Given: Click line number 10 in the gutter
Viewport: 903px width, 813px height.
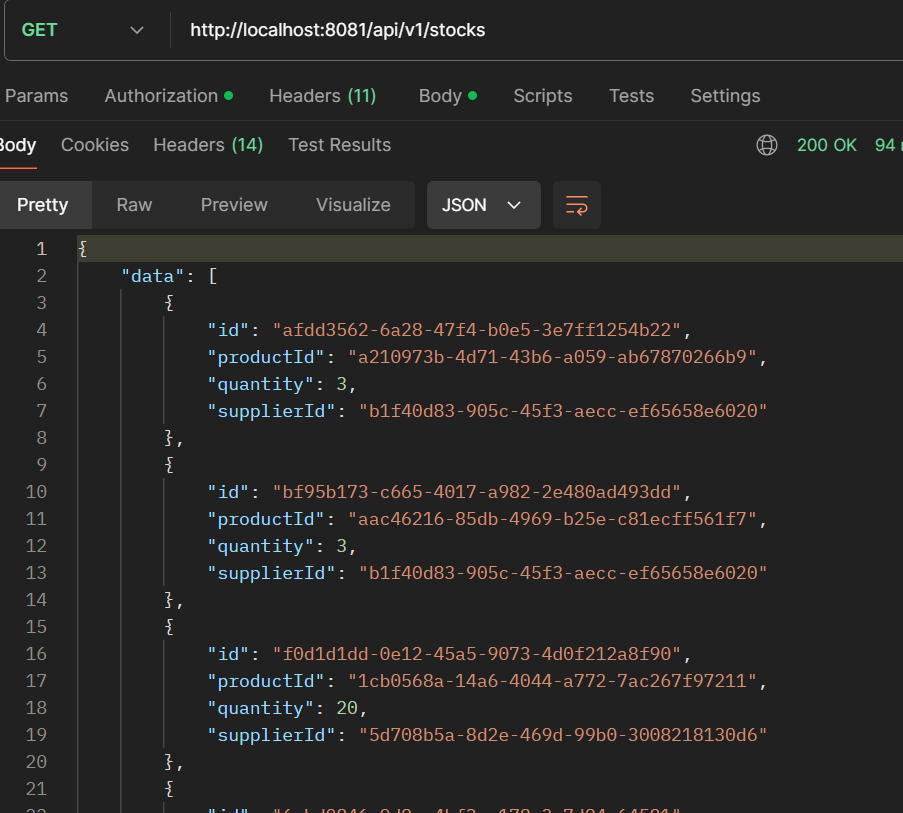Looking at the screenshot, I should click(36, 492).
